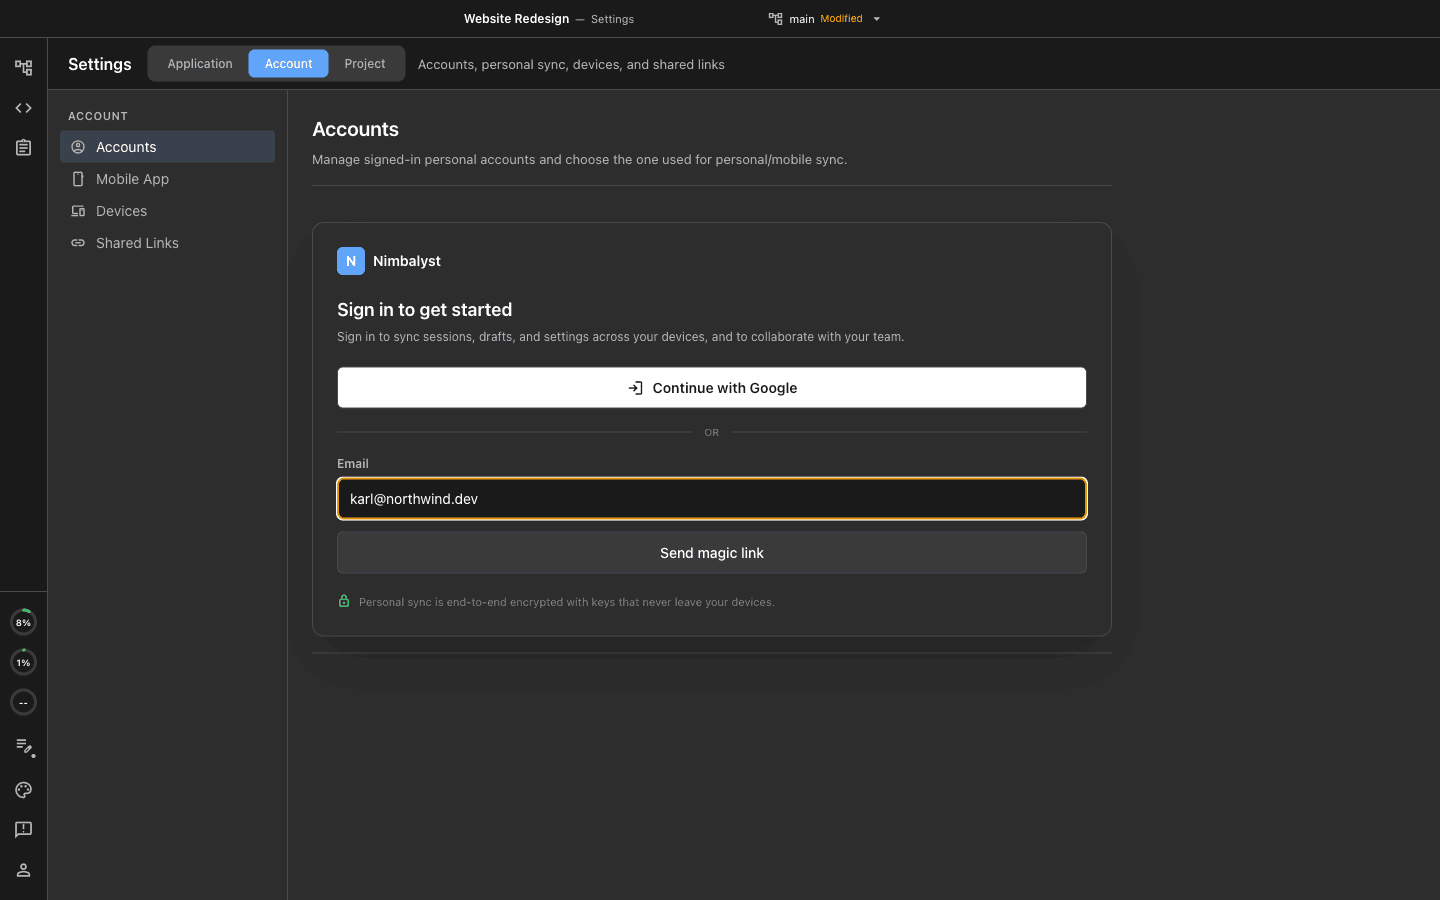
Task: Click Continue with Google button
Action: [x=712, y=388]
